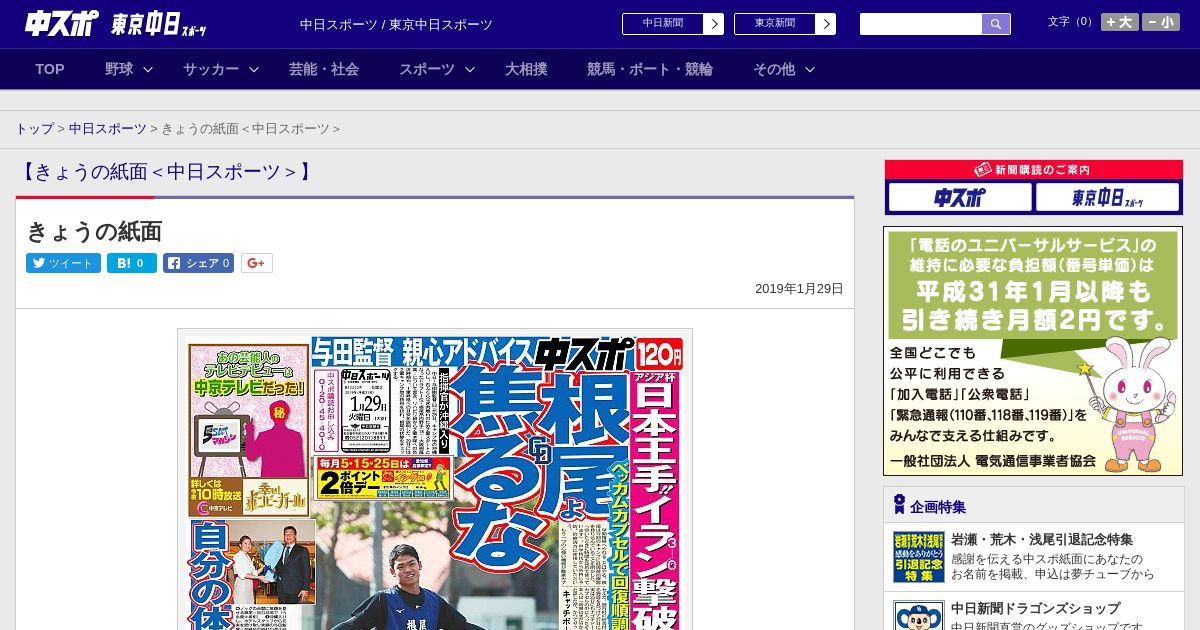
Task: Select the 2019年1月29日 date text
Action: click(x=799, y=289)
